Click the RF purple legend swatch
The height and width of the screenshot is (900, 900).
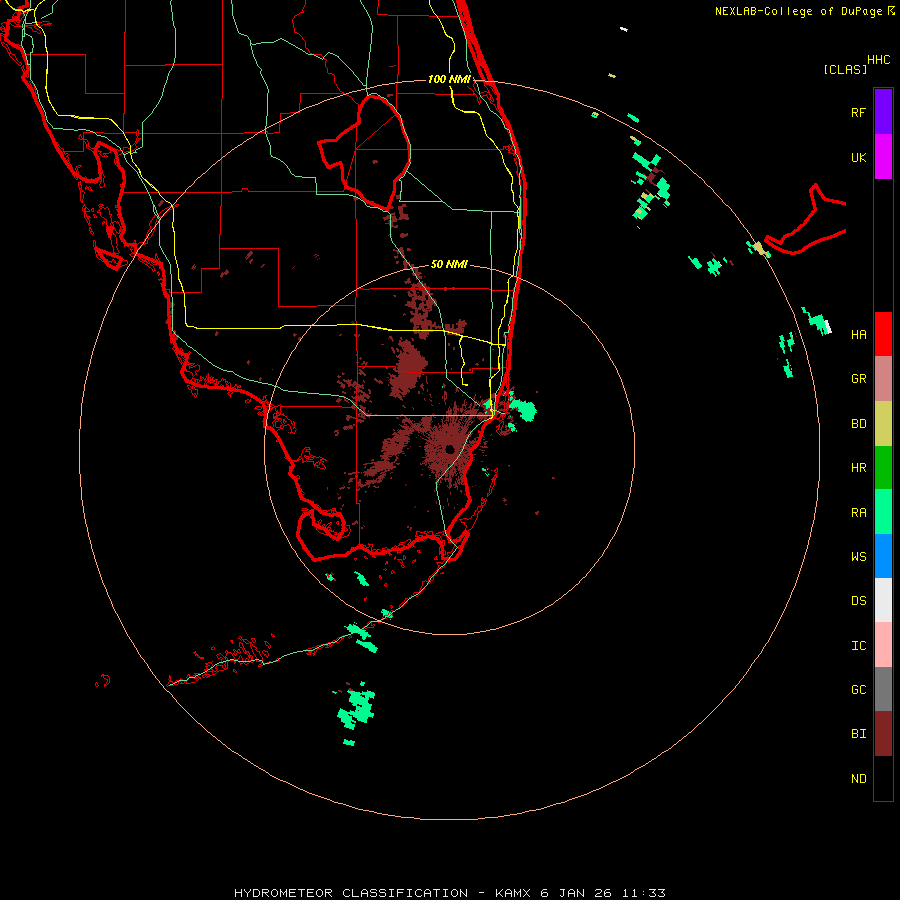[x=883, y=112]
